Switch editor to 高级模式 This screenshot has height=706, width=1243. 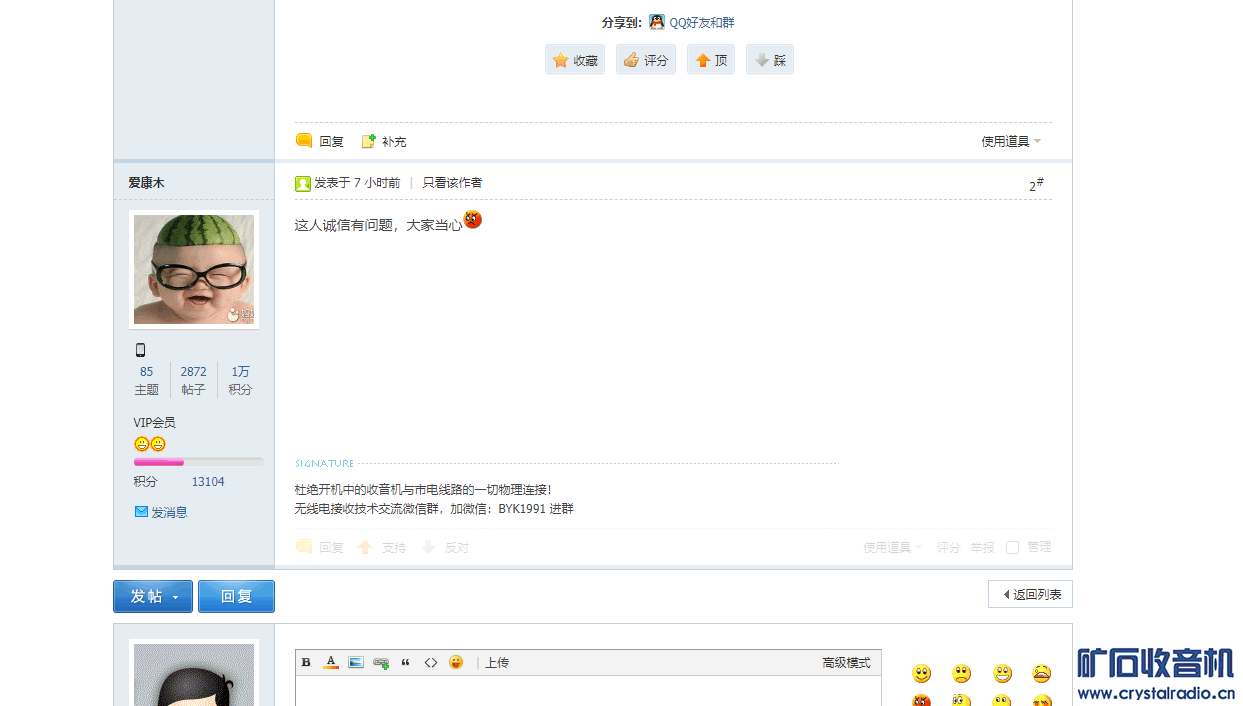[846, 662]
